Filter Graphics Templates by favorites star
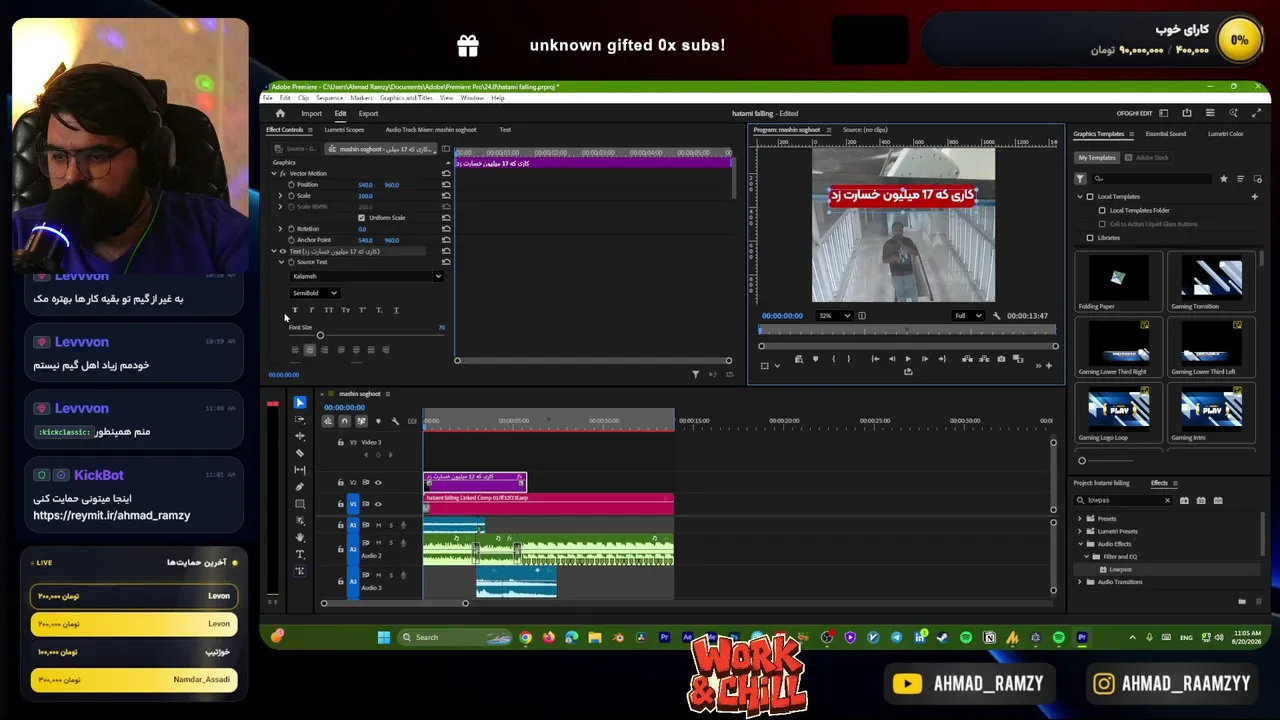The image size is (1280, 720). click(x=1223, y=179)
